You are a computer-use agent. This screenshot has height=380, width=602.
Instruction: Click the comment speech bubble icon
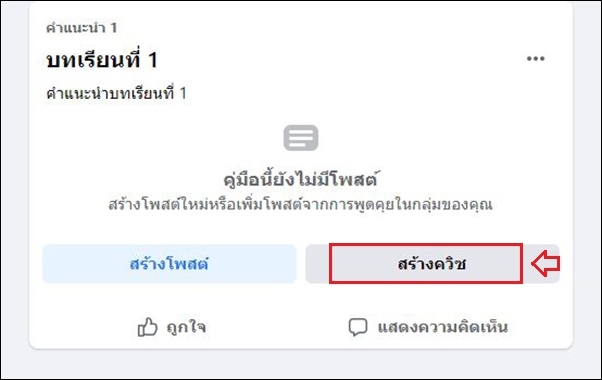[358, 327]
